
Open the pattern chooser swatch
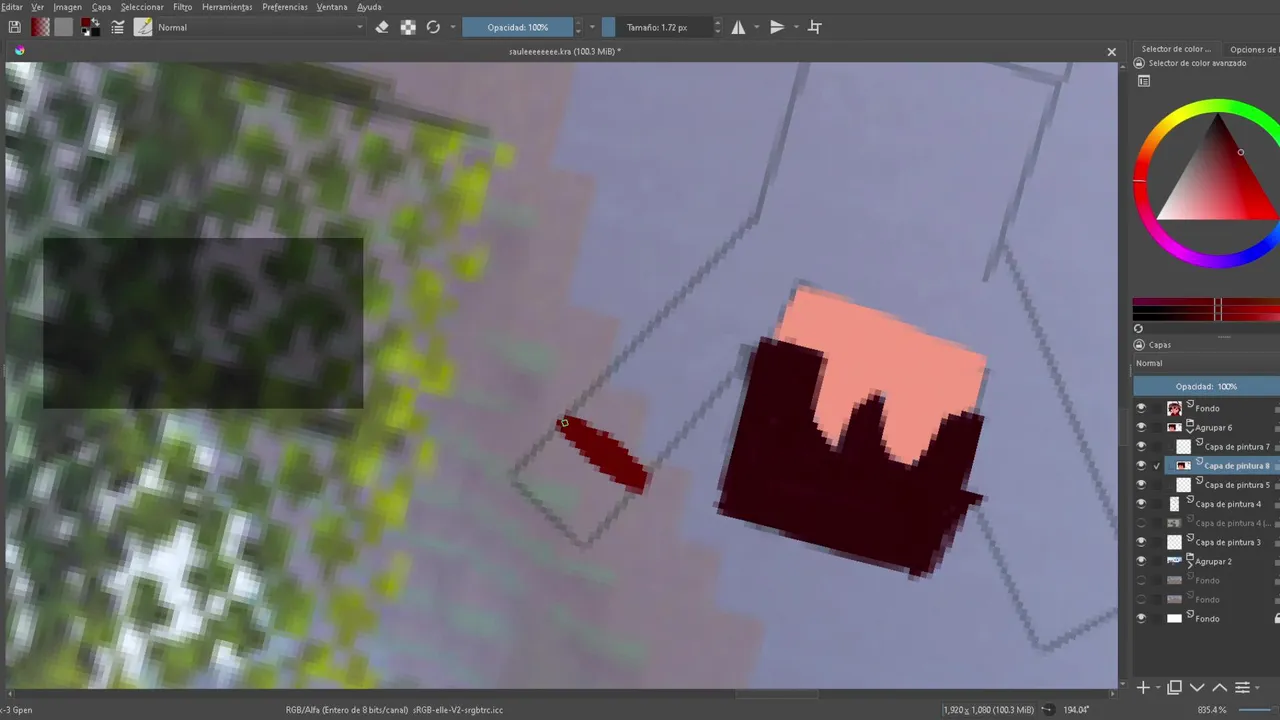(x=64, y=27)
